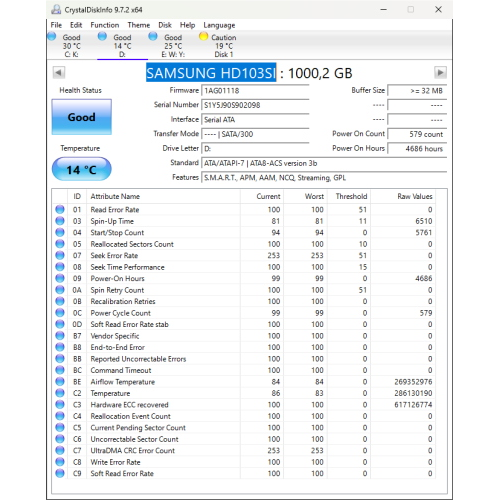Select the yellow Caution orb for Disk 1

pos(203,36)
